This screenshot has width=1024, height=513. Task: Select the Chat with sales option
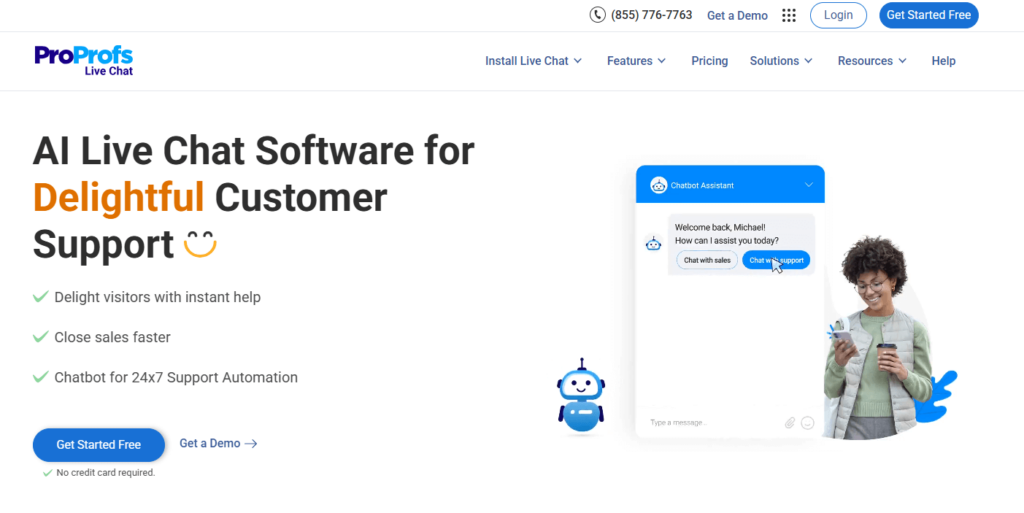707,260
